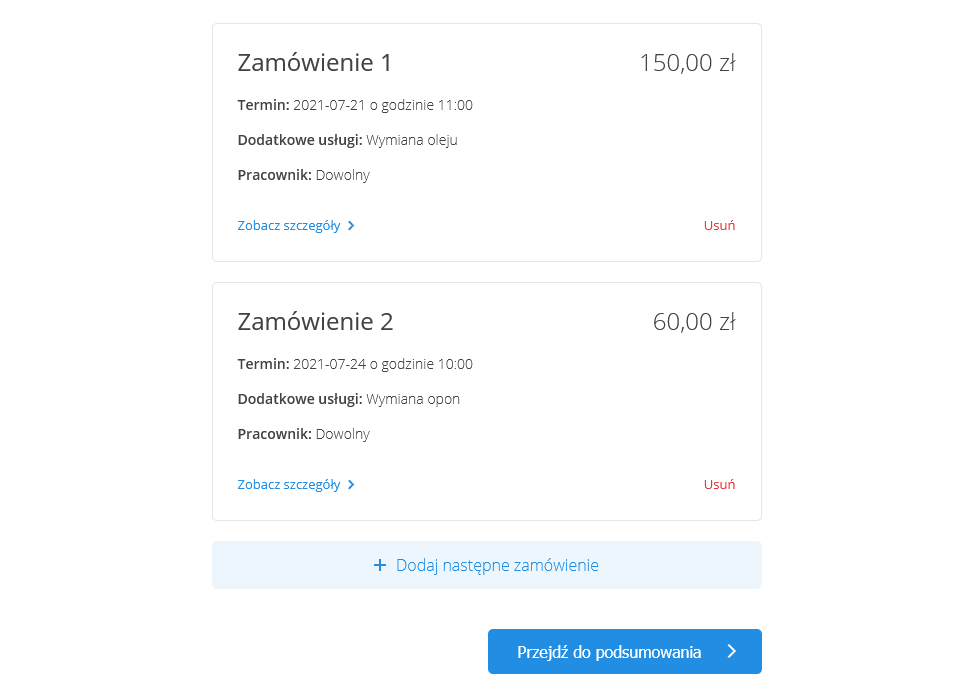This screenshot has width=970, height=700.
Task: Click the date 2021-07-24 o godzinie 10:00
Action: coord(383,364)
